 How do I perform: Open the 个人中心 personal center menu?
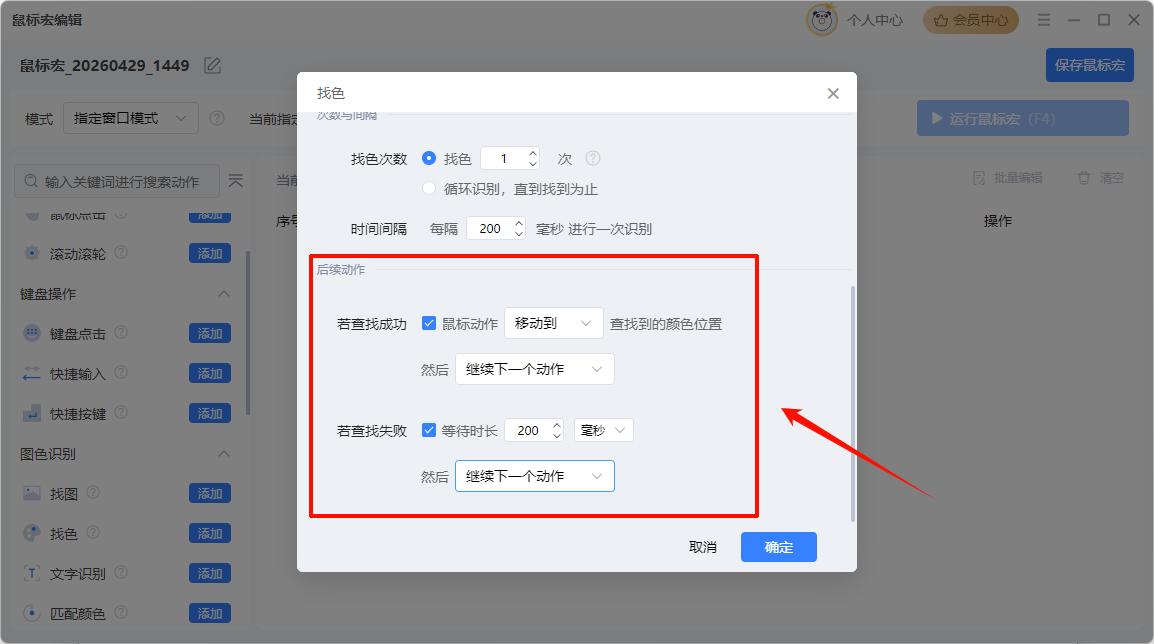(874, 19)
